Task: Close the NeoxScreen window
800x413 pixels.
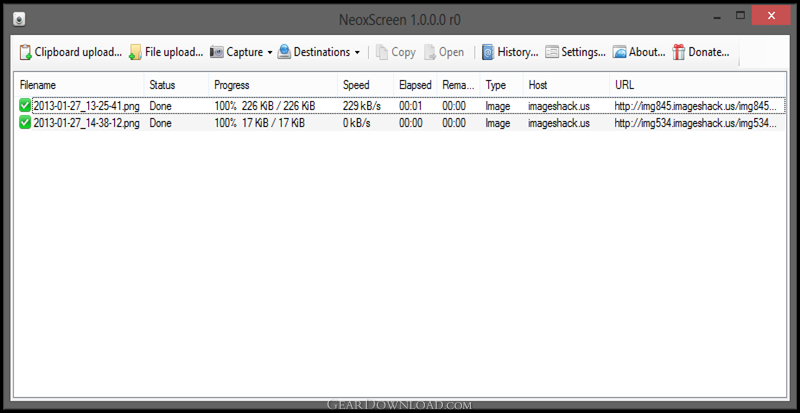Action: [771, 16]
